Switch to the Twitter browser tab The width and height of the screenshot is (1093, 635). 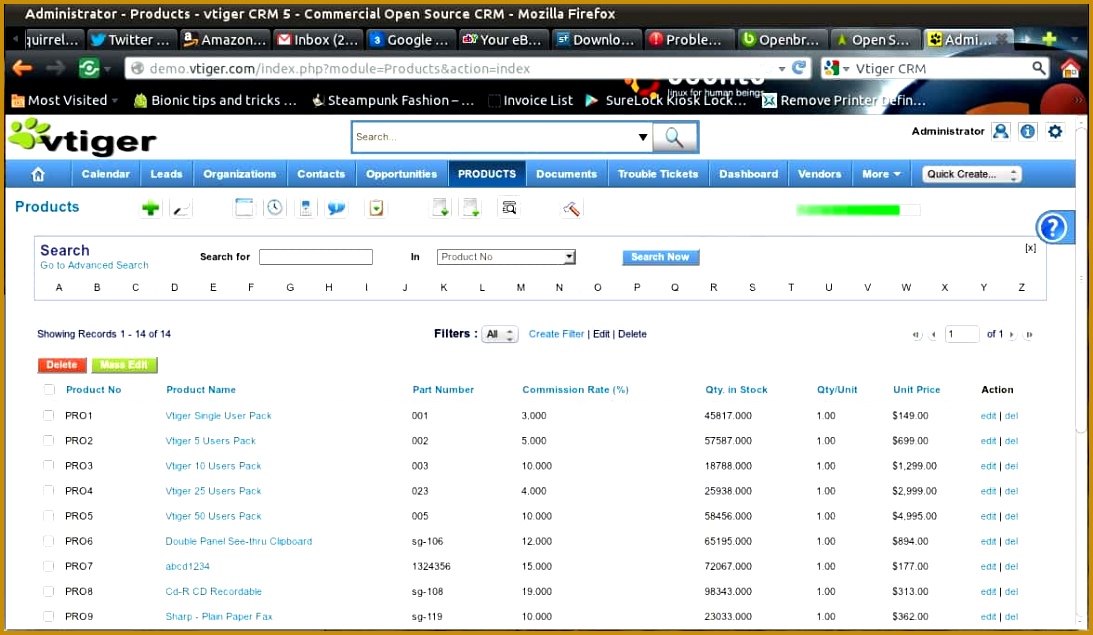coord(131,40)
